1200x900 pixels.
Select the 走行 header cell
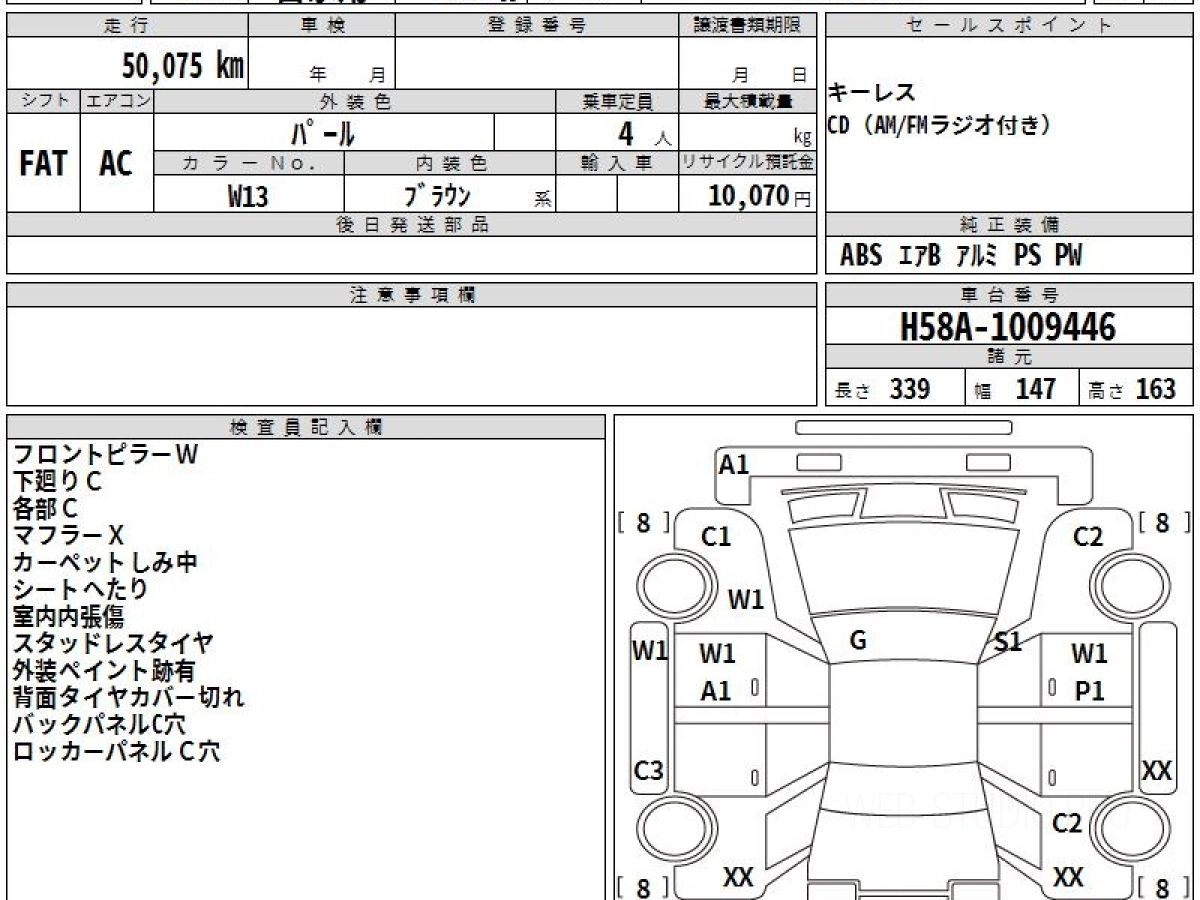[x=127, y=26]
